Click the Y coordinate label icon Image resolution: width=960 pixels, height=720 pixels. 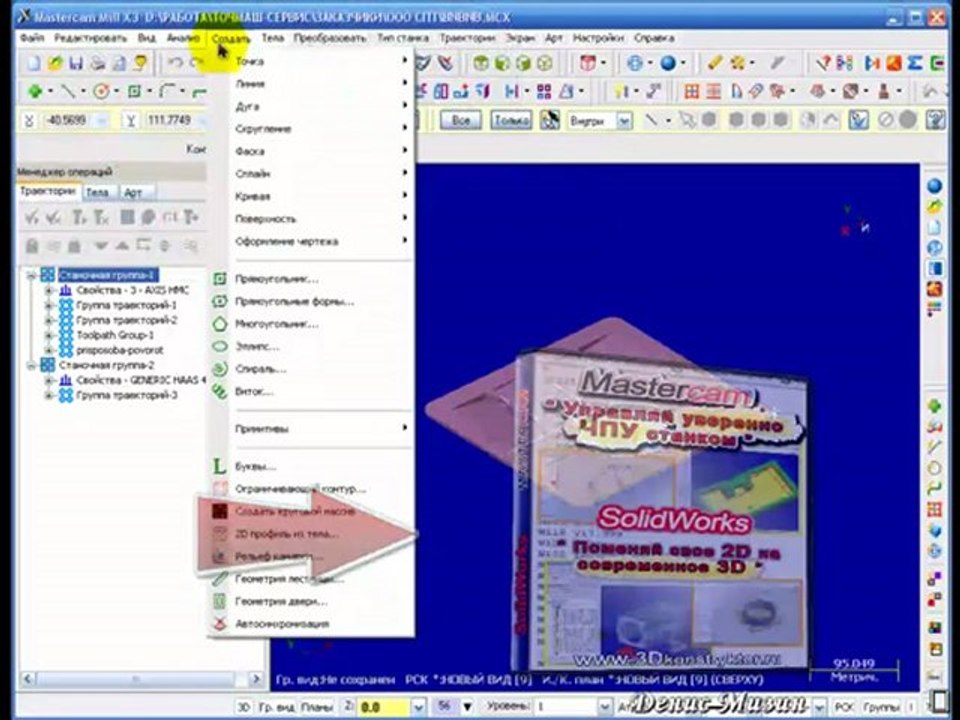130,120
